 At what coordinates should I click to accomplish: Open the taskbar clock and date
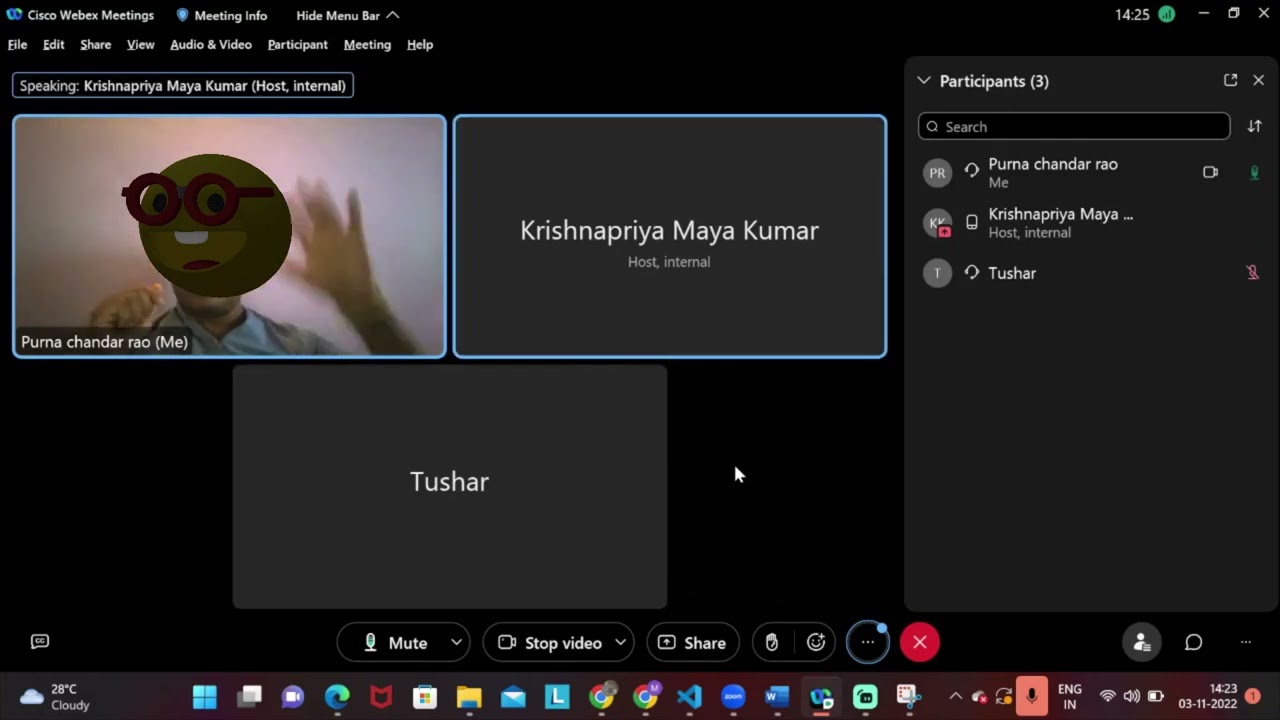[x=1208, y=697]
